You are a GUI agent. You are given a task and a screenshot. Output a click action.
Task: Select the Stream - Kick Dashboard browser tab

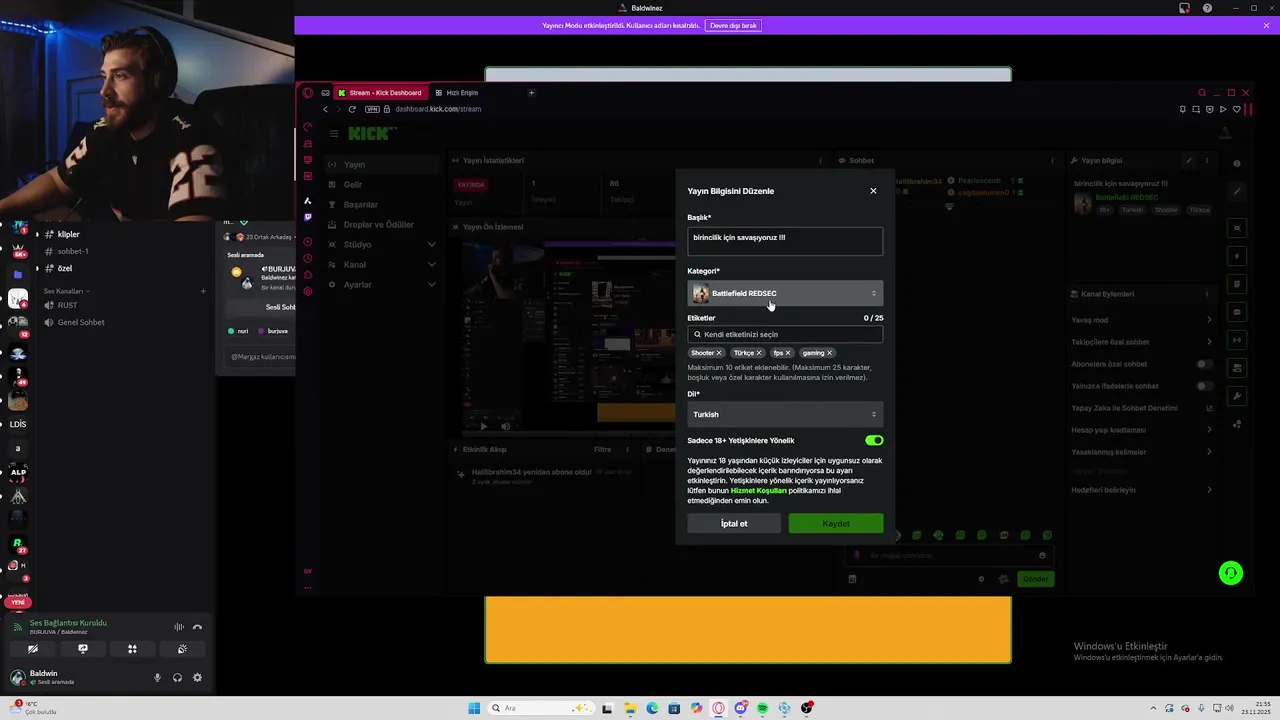coord(380,92)
